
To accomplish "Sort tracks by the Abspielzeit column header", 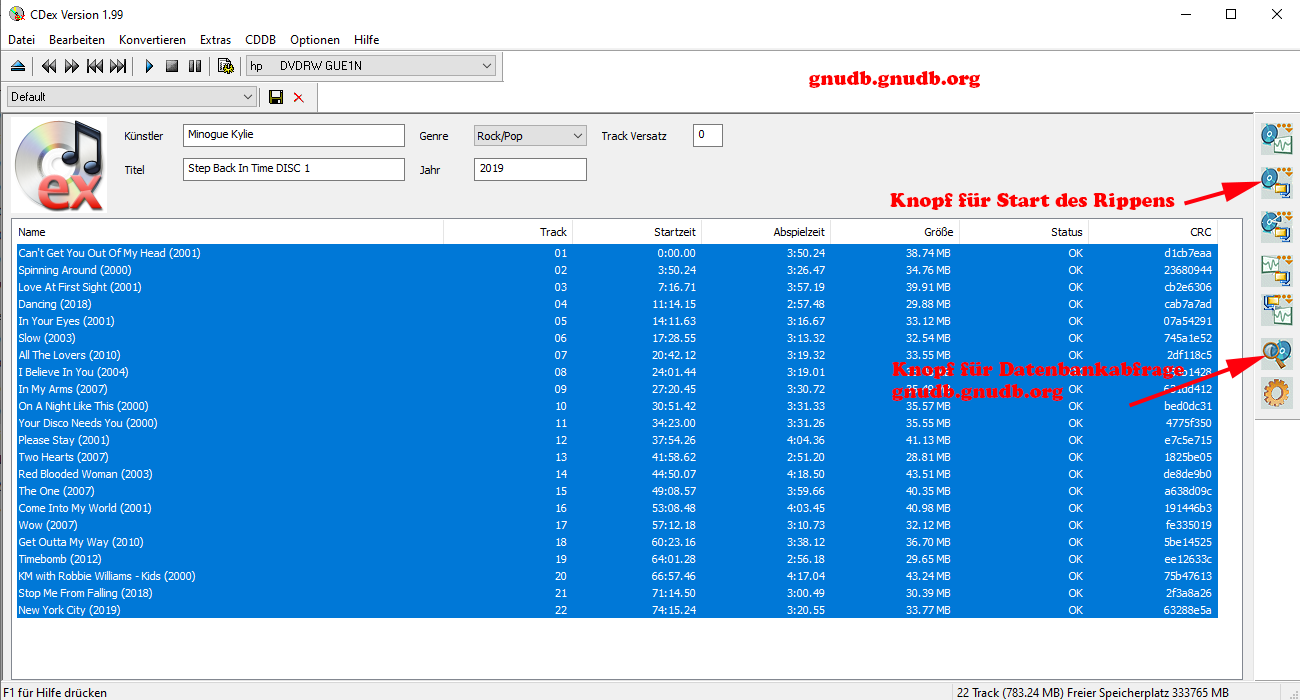I will [x=766, y=232].
